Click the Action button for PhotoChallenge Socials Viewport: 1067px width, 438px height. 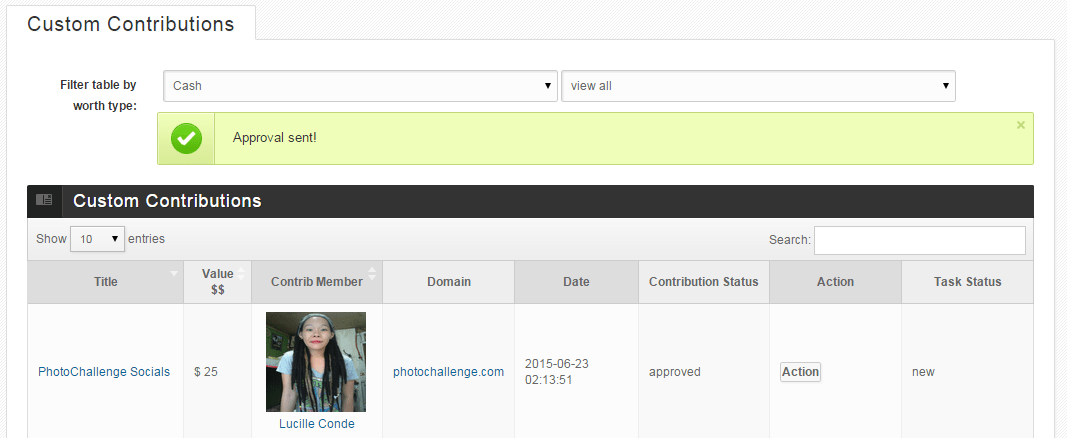point(800,372)
